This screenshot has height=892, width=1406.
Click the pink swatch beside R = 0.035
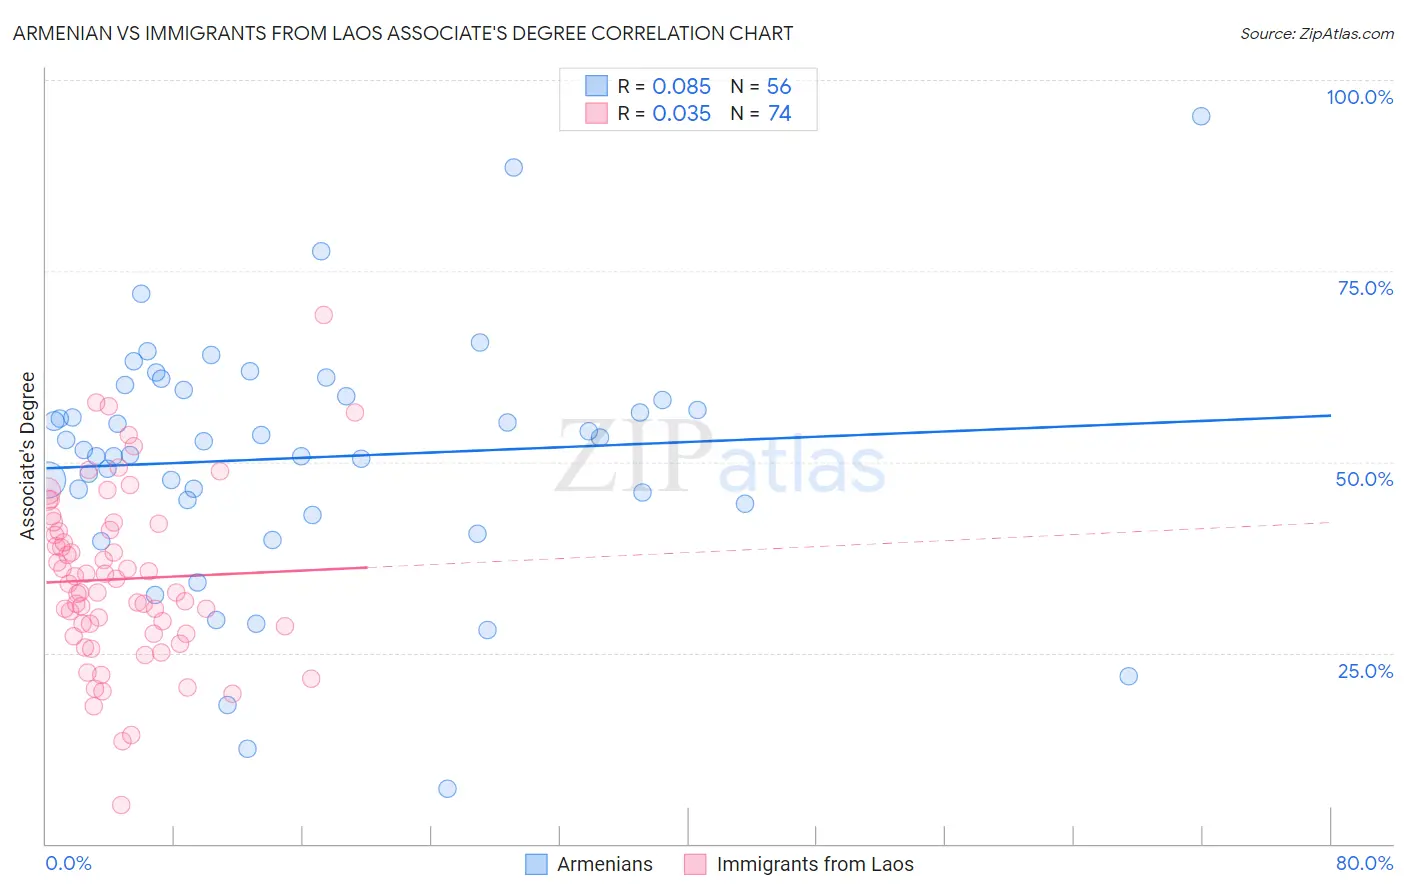click(596, 113)
